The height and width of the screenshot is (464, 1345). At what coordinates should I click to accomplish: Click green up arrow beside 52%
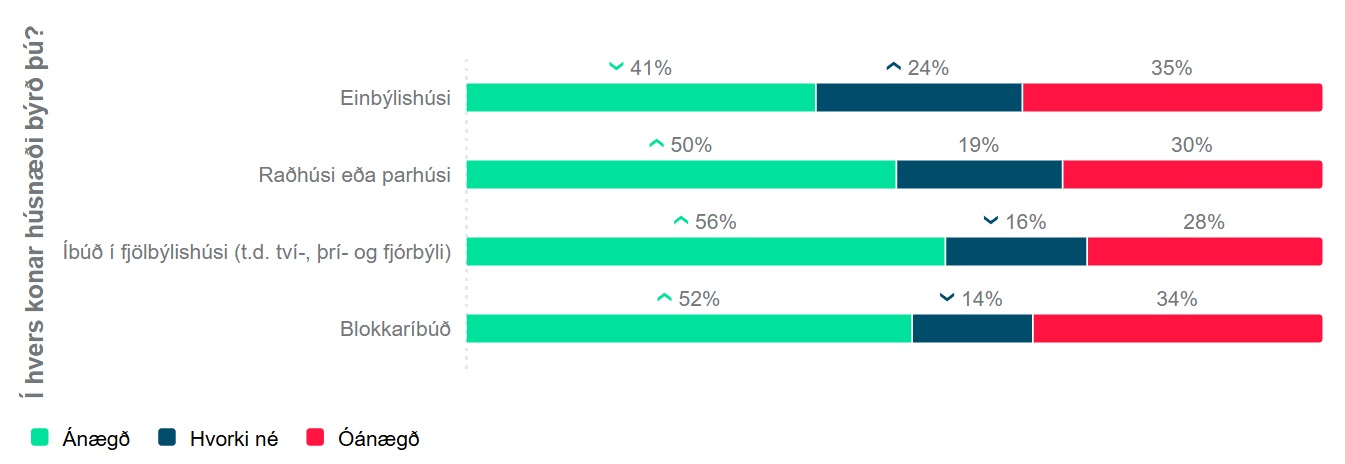tap(664, 299)
